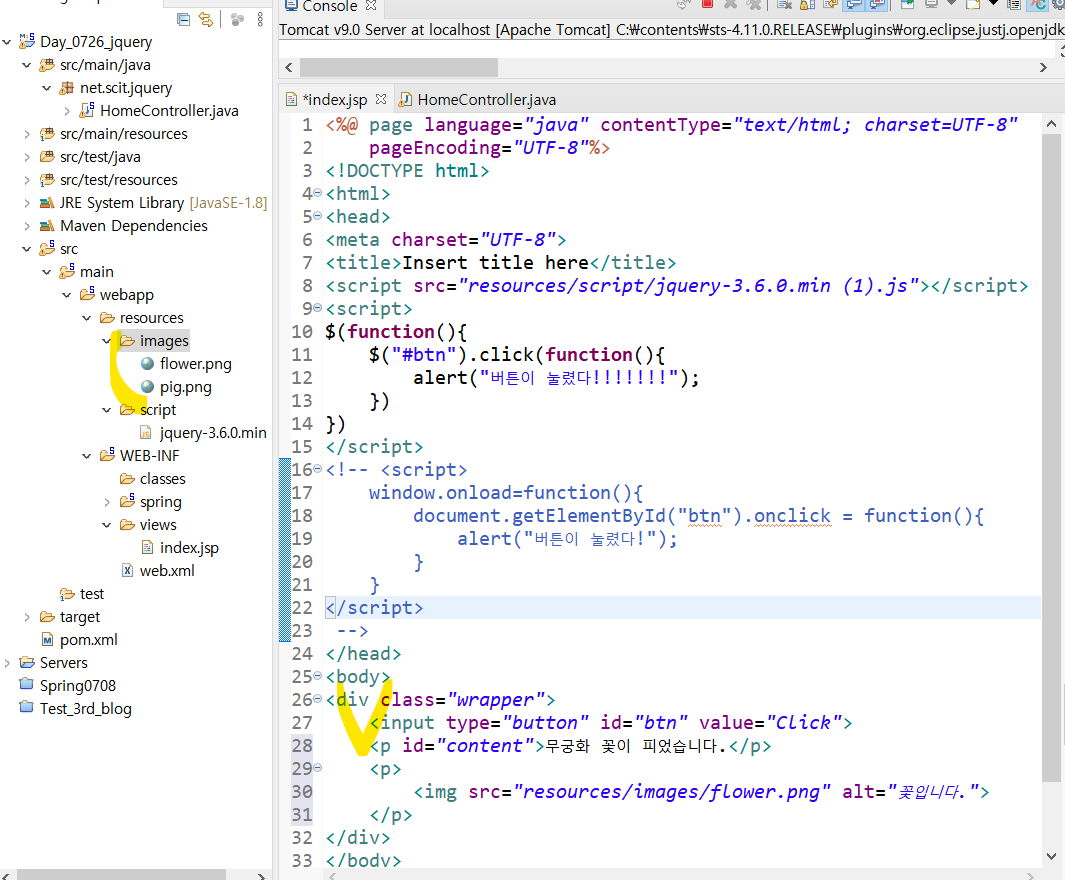Open the Display Selected Console dropdown arrow

[951, 3]
